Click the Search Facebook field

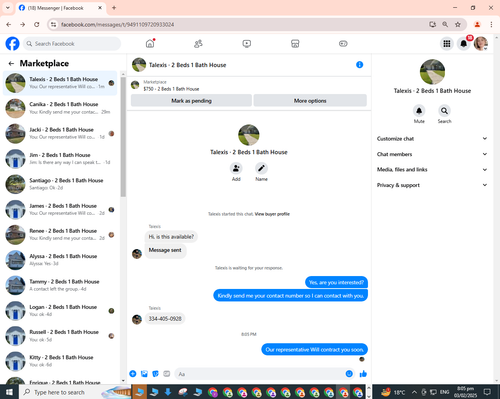click(x=72, y=44)
